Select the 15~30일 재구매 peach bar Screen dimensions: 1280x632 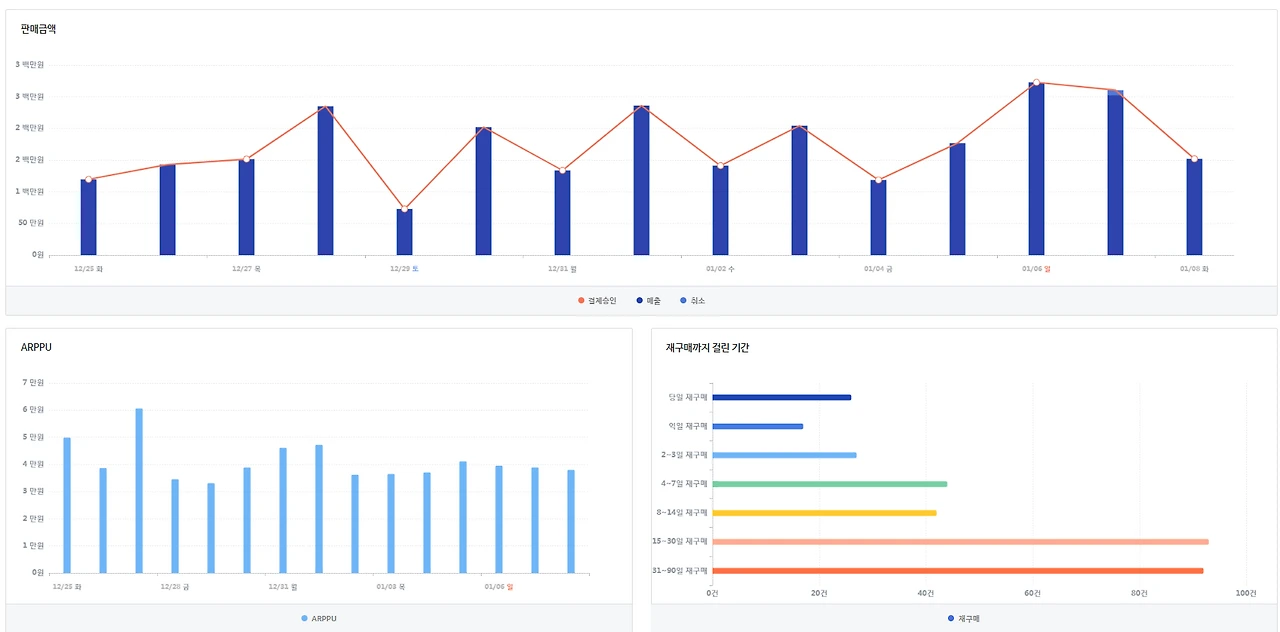click(x=960, y=542)
